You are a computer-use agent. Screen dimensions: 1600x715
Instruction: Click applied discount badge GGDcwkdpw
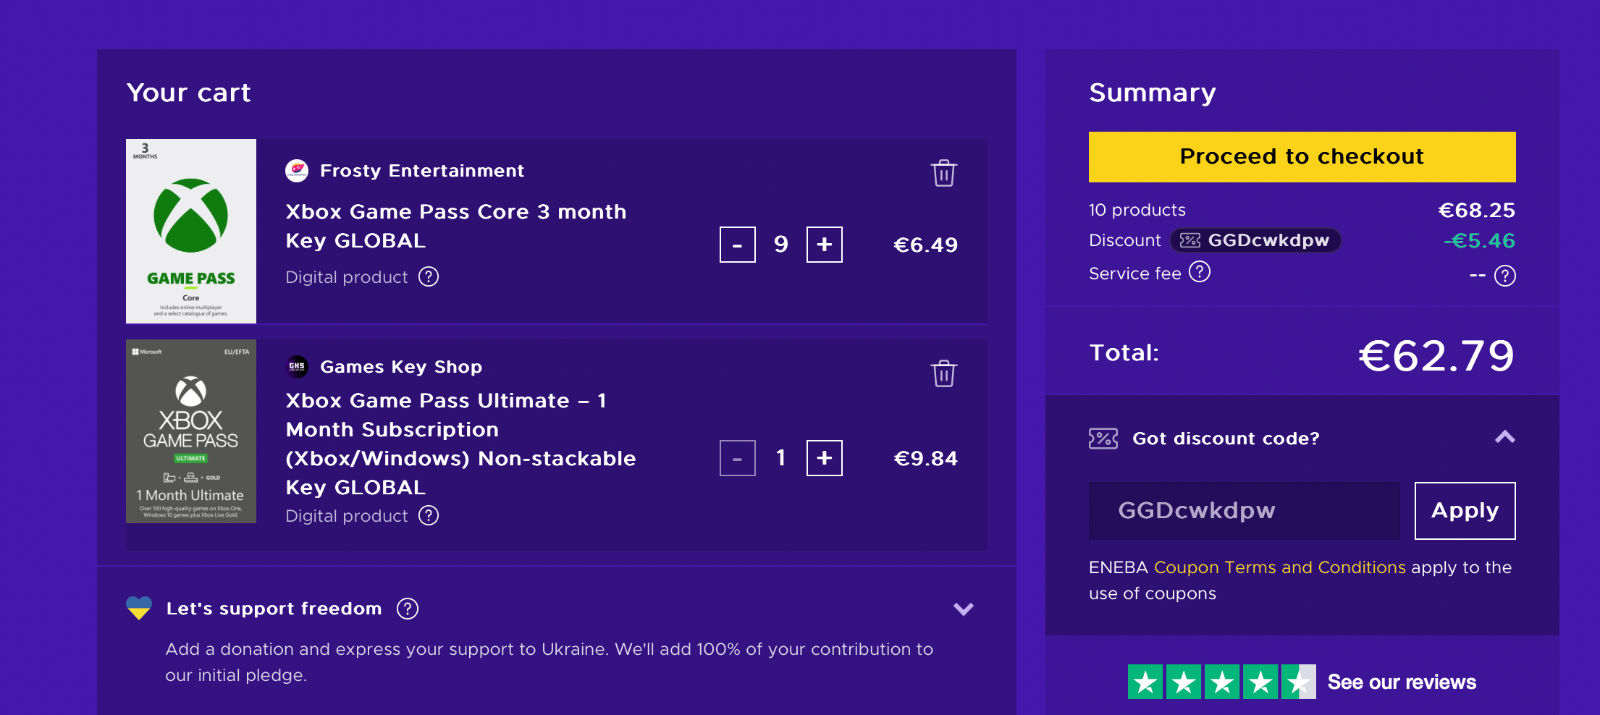point(1256,240)
